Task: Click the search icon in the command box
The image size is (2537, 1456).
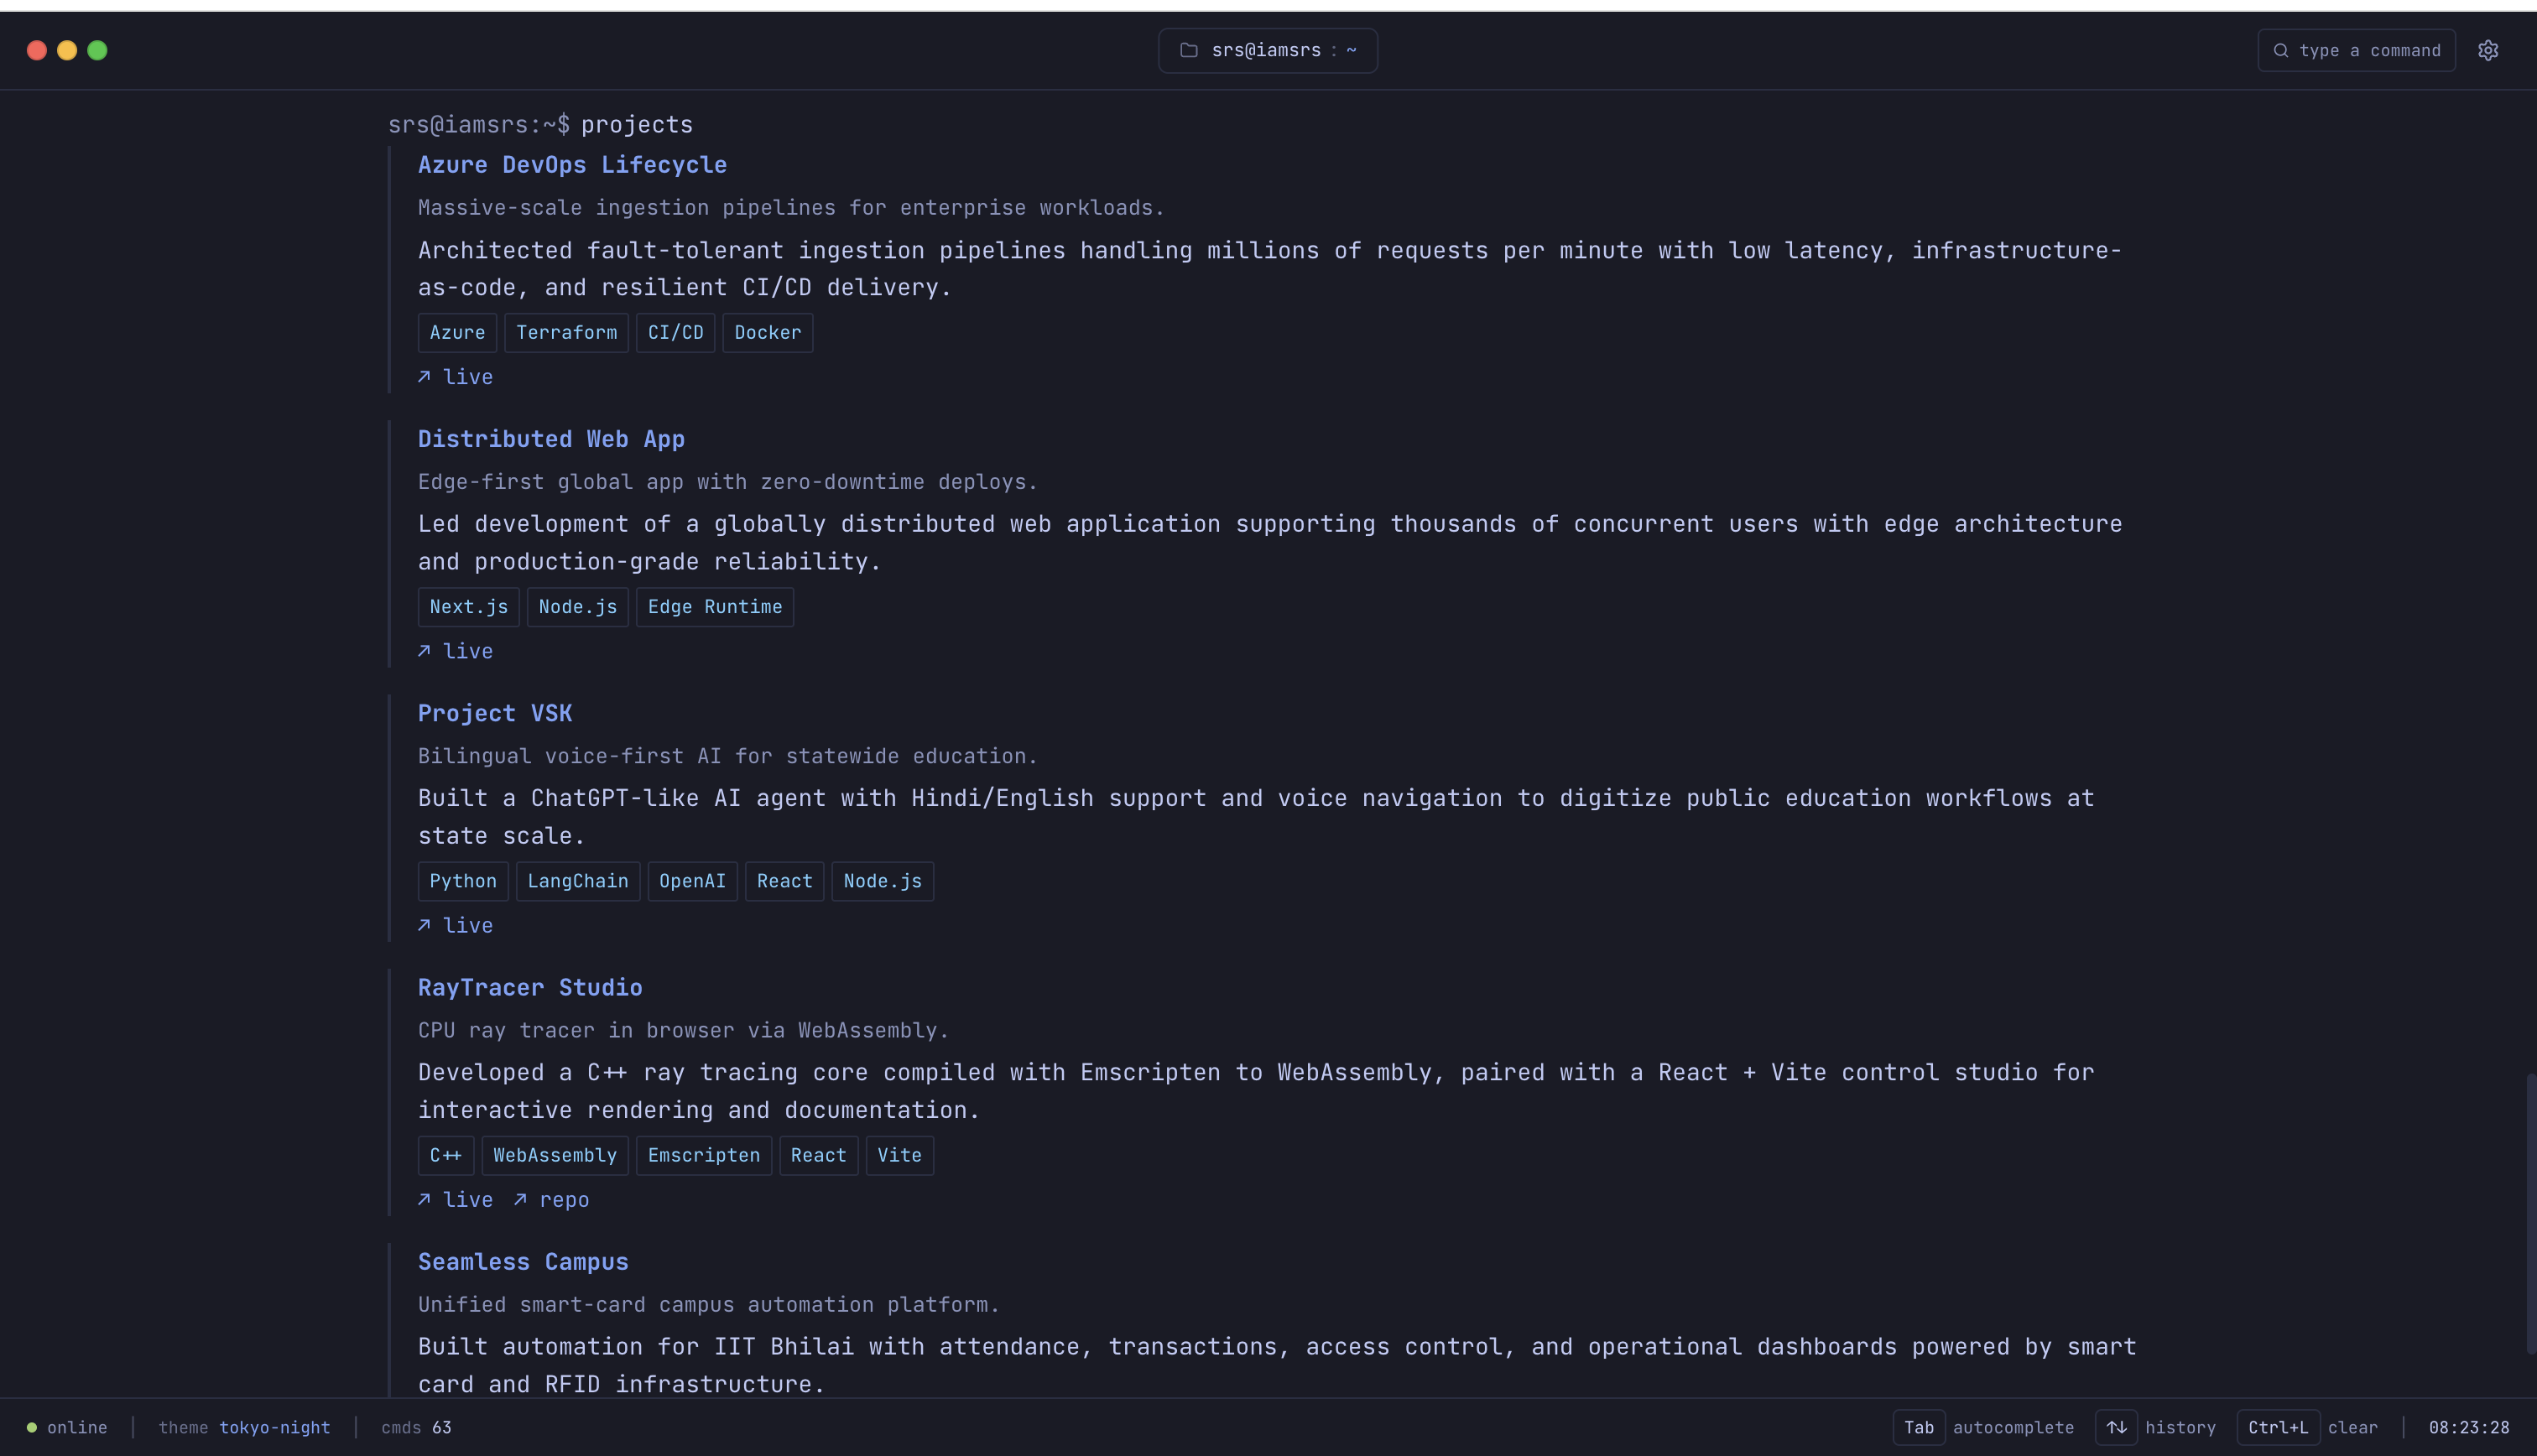Action: click(2280, 50)
